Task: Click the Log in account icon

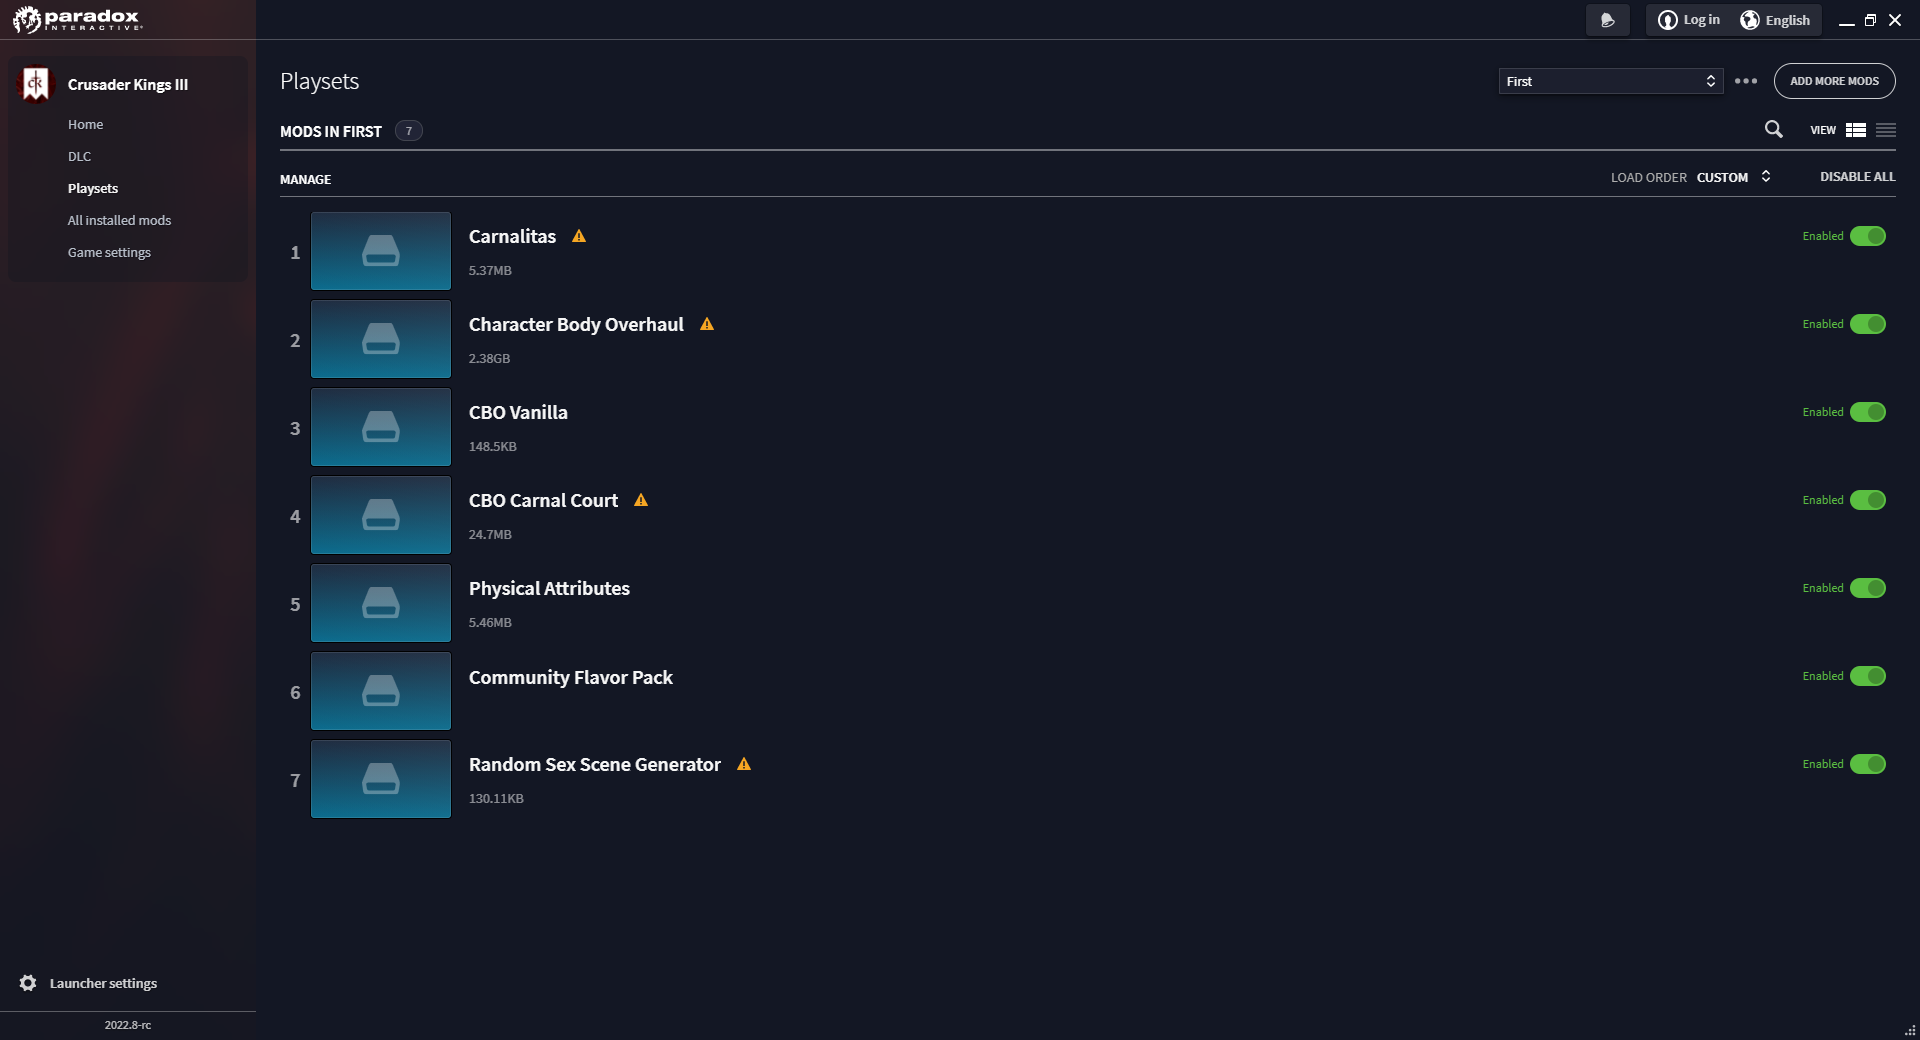Action: point(1667,20)
